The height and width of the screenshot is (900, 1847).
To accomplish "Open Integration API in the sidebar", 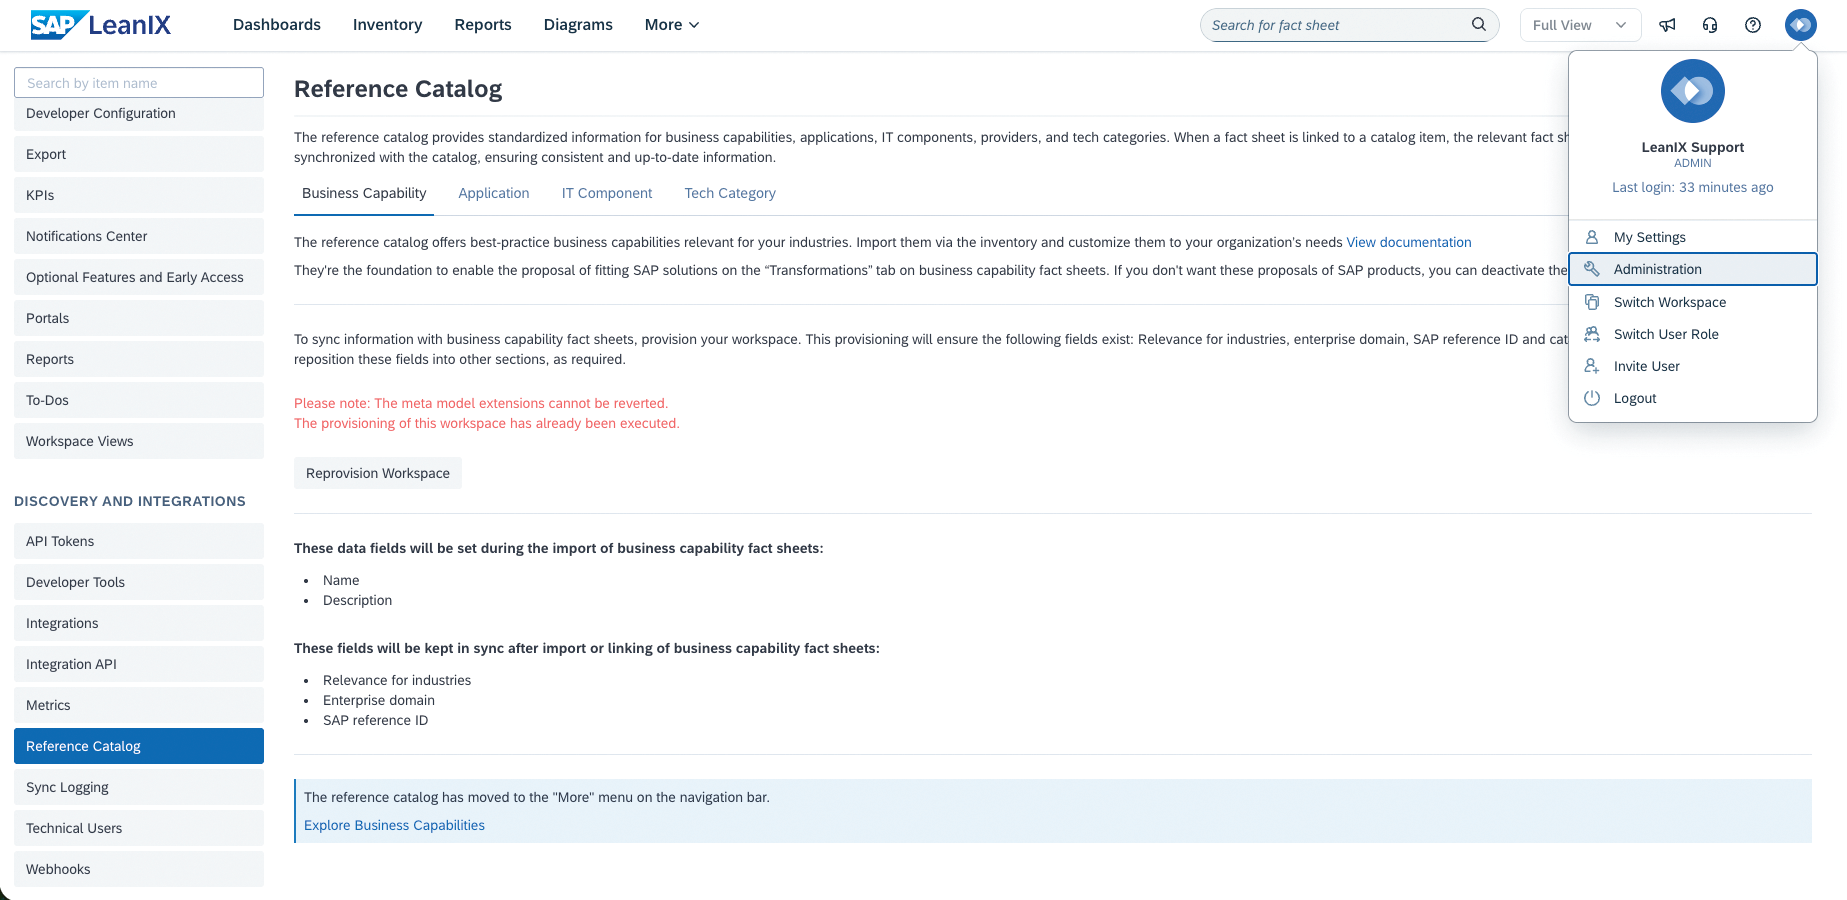I will point(139,664).
